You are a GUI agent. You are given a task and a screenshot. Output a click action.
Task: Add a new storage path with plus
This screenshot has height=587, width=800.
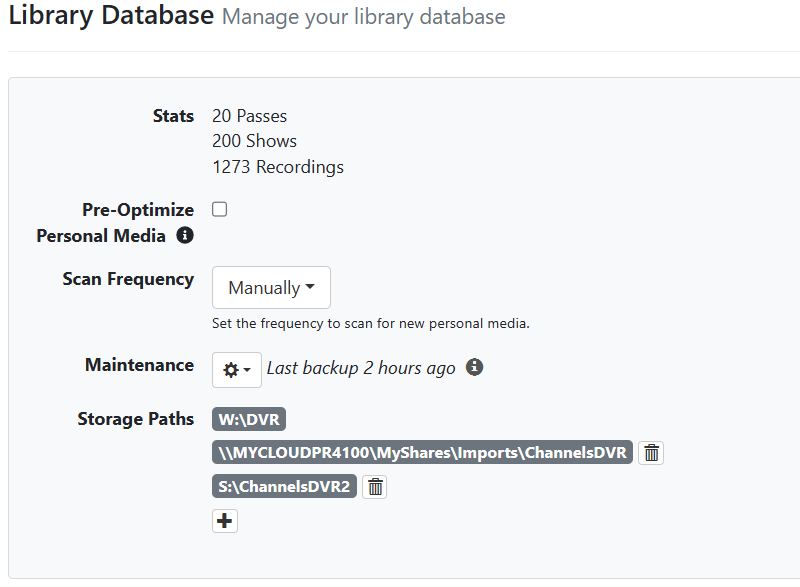(x=225, y=521)
